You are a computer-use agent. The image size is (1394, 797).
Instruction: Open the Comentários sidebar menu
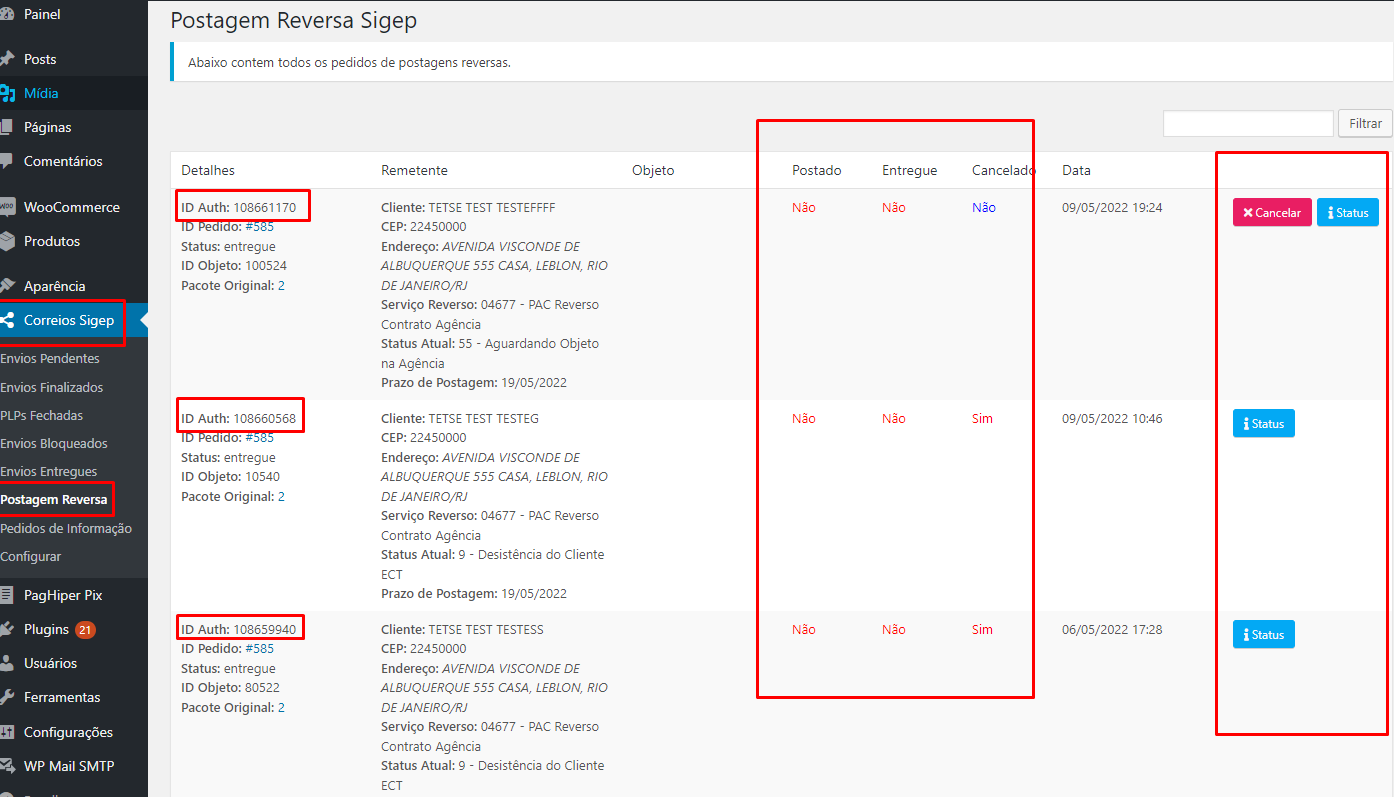(x=62, y=161)
